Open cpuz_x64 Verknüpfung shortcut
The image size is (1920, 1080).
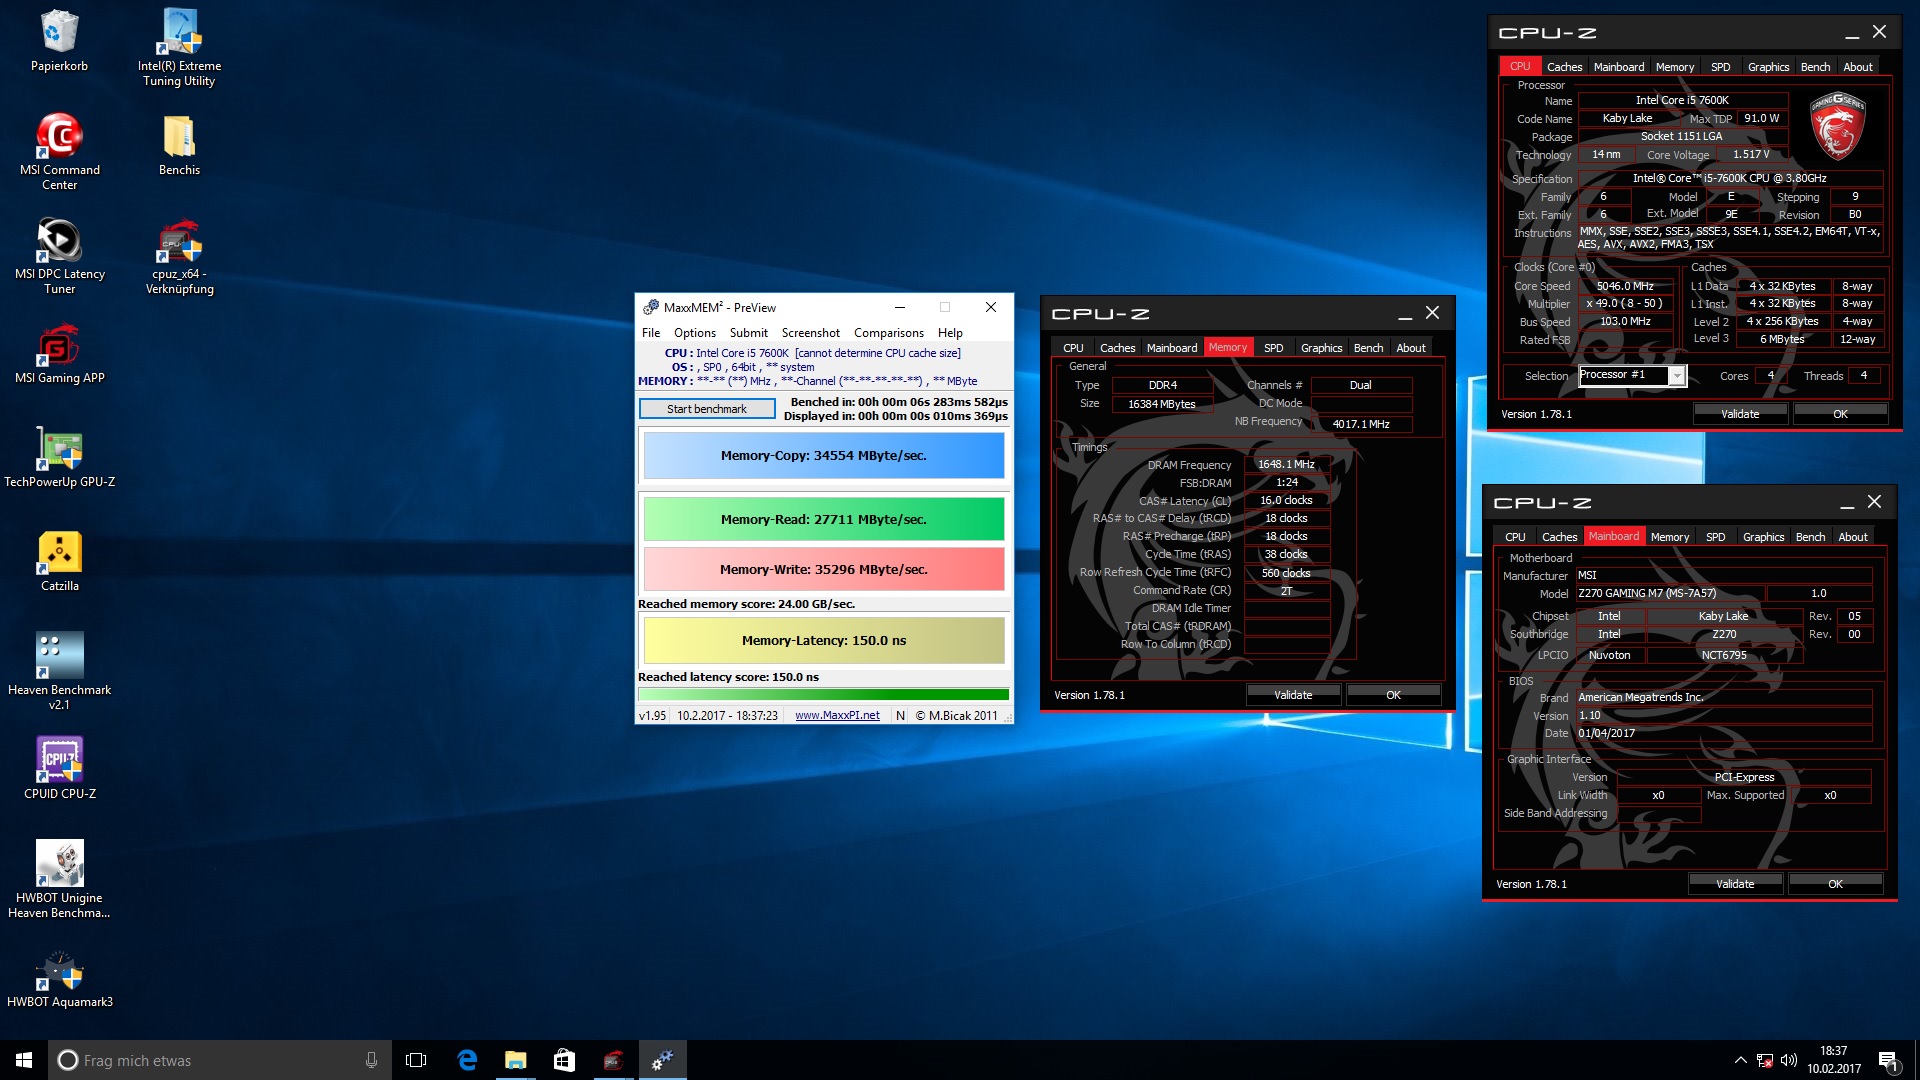179,256
